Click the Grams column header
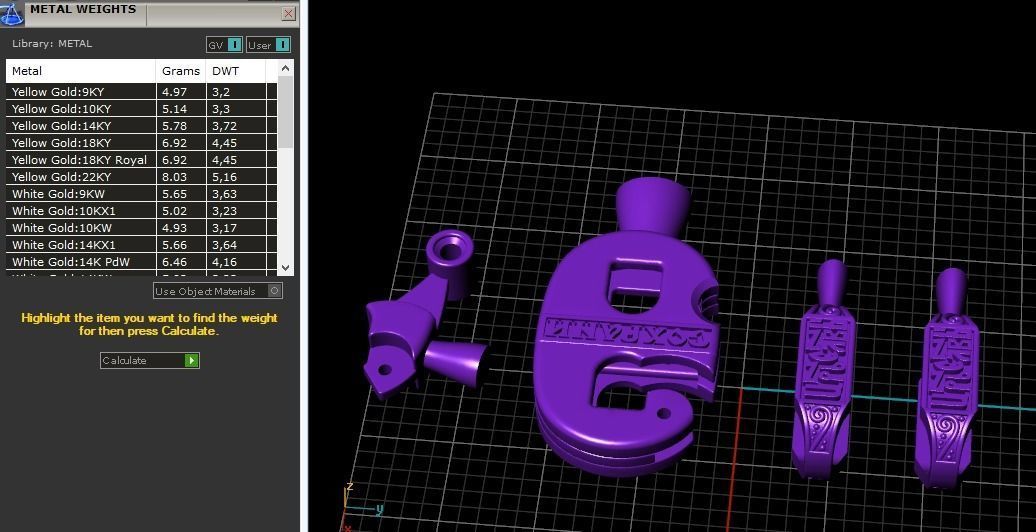1036x532 pixels. [181, 71]
